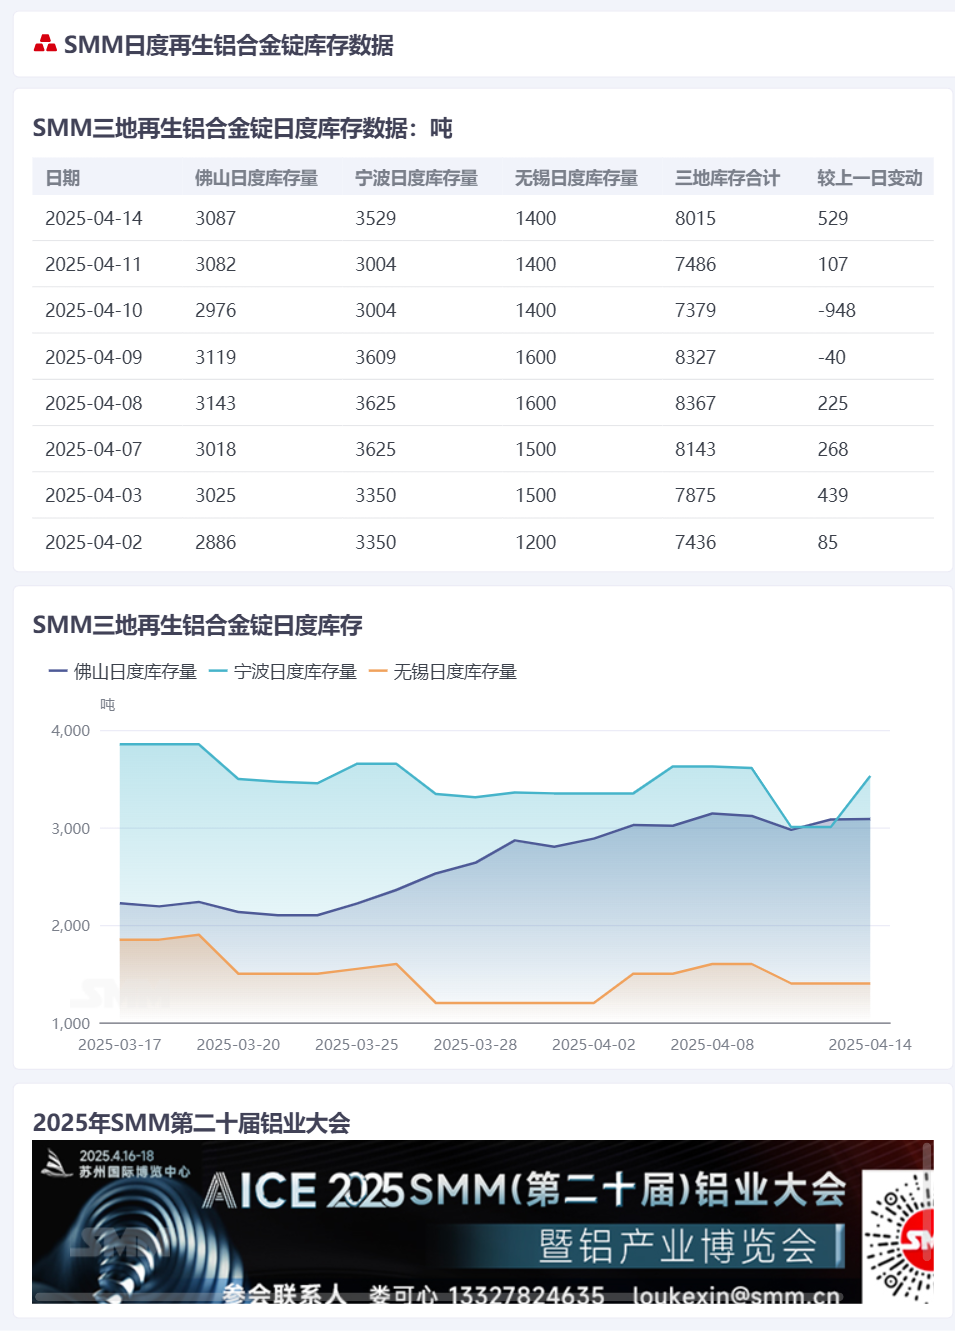This screenshot has width=955, height=1331.
Task: Click the change value 529
Action: pyautogui.click(x=833, y=218)
